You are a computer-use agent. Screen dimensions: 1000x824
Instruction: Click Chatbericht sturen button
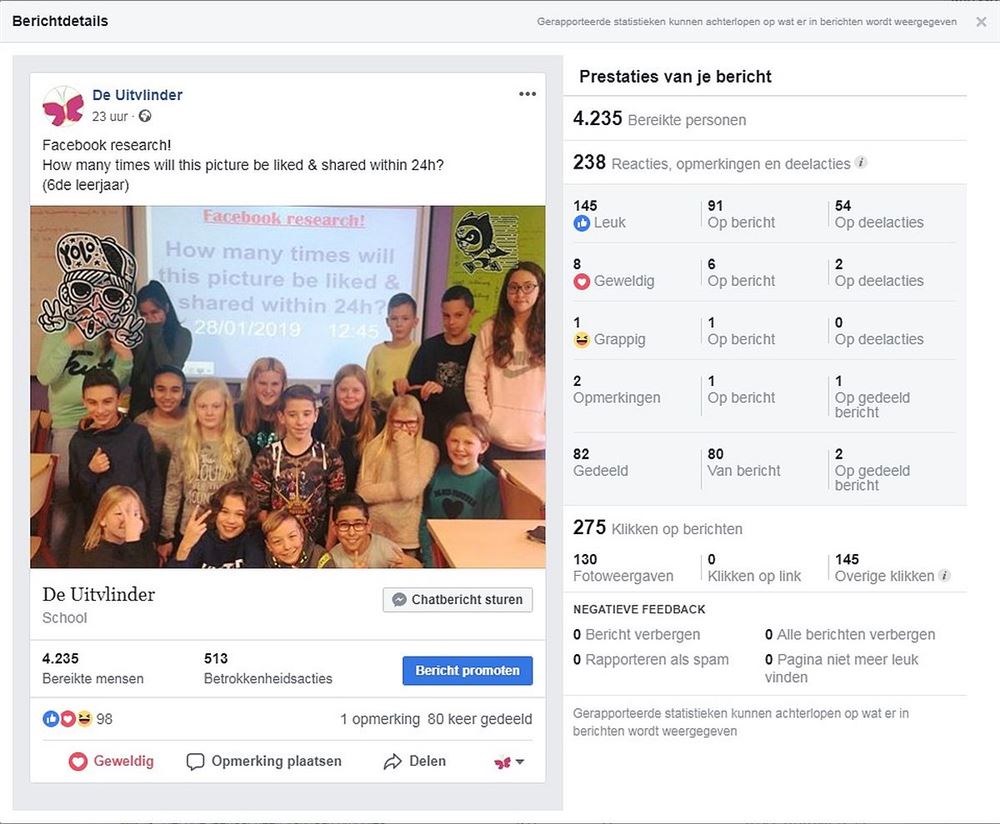457,600
